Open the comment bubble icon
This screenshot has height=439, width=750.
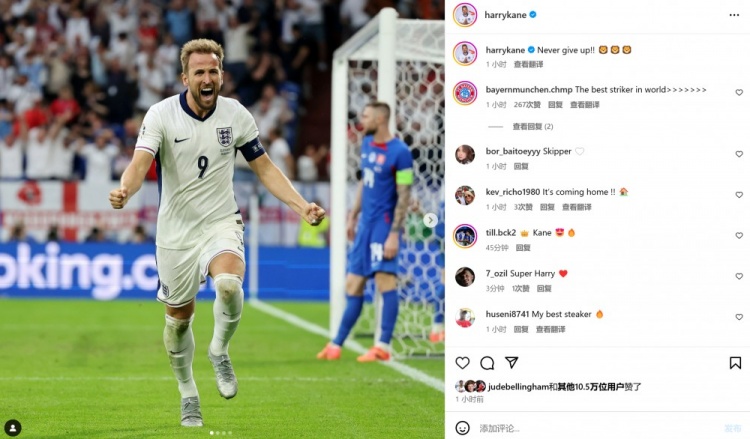pos(487,363)
